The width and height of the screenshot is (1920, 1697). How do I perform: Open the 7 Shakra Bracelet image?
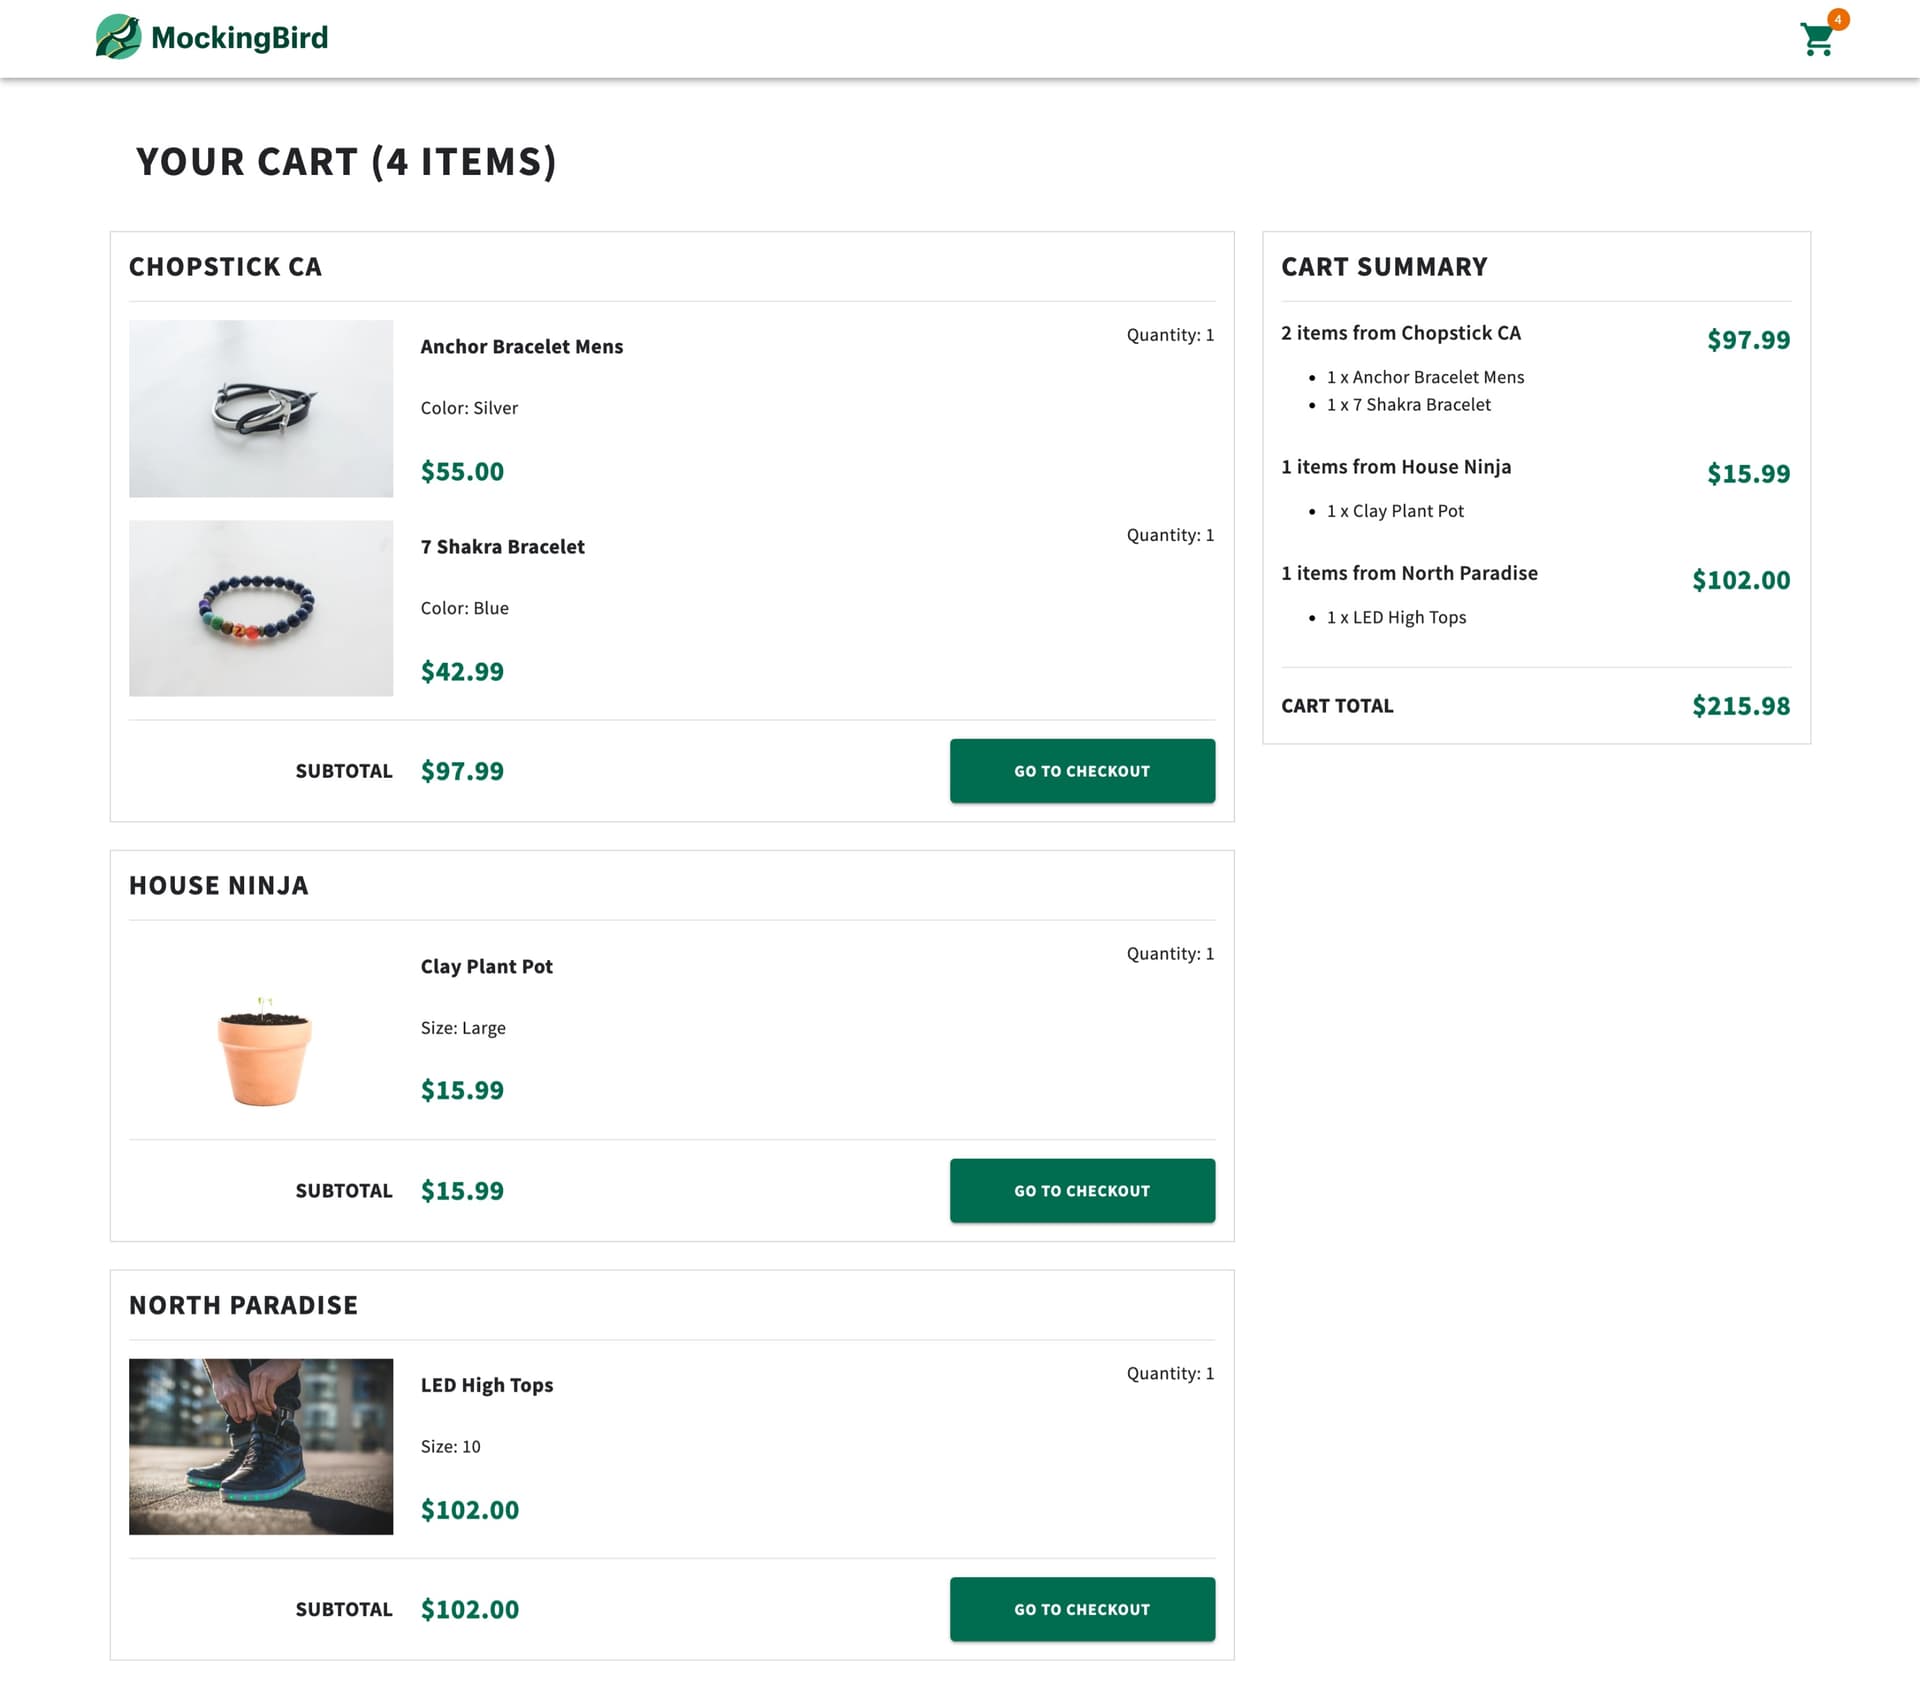pos(261,608)
